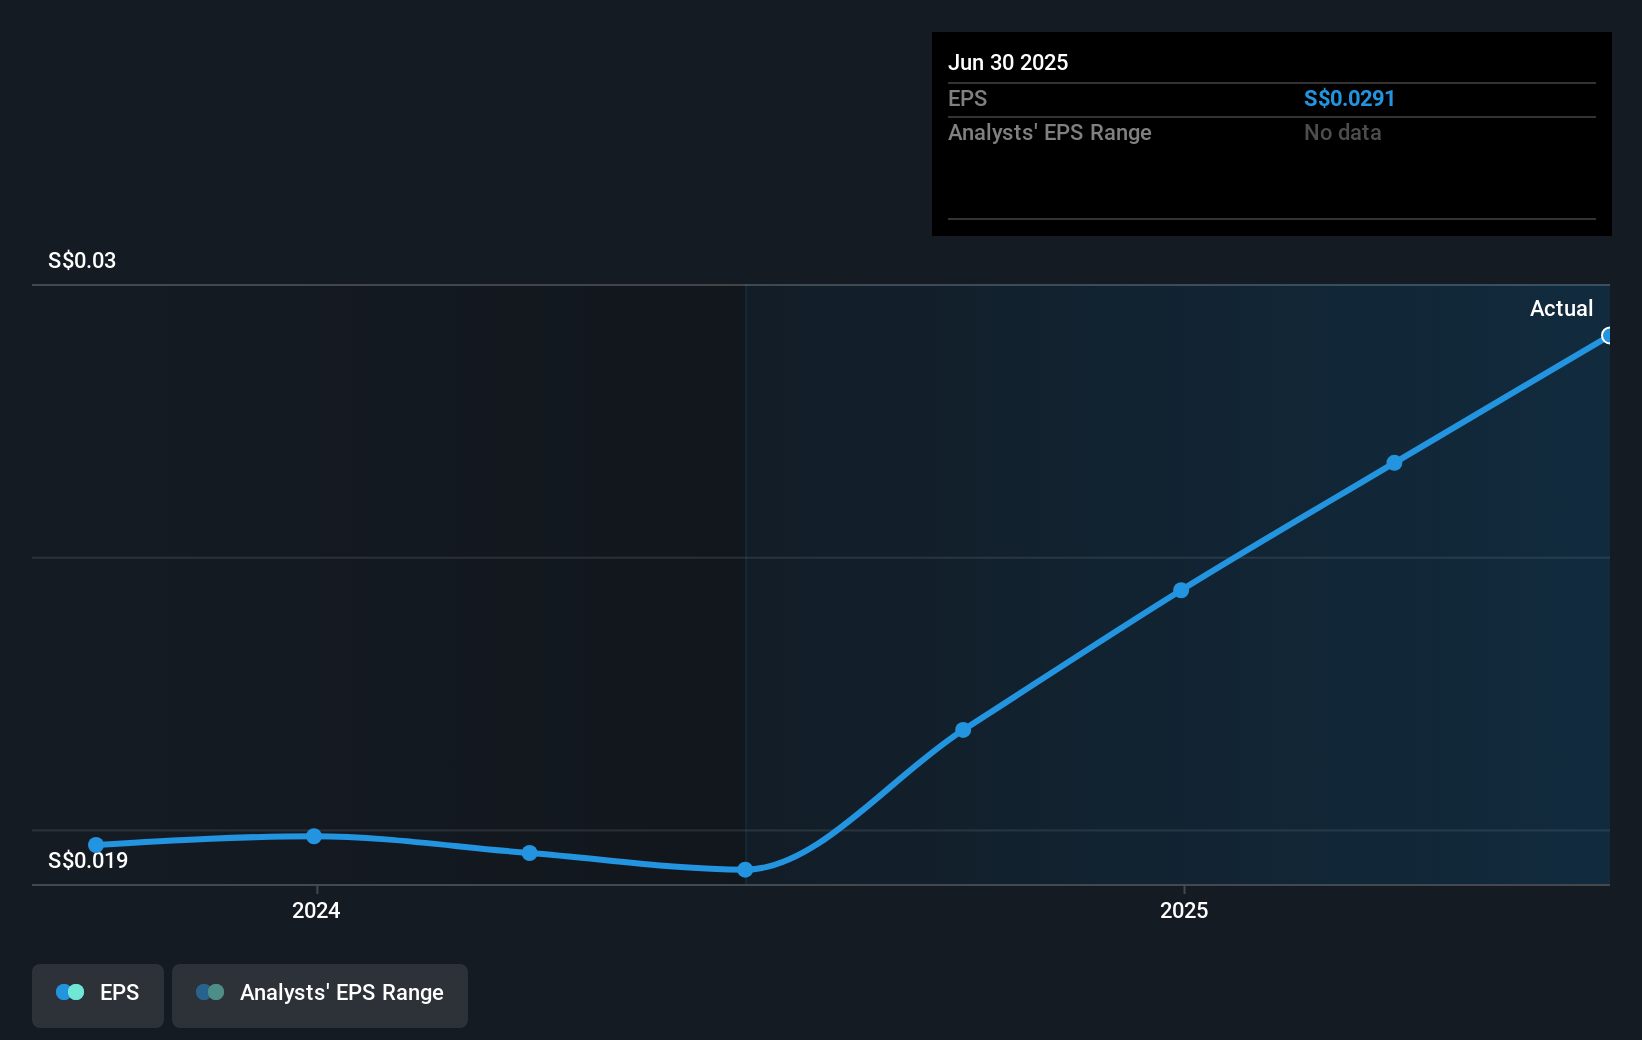Select the data point directly above the 2024 label
Screen dimensions: 1642x1040
[x=314, y=836]
